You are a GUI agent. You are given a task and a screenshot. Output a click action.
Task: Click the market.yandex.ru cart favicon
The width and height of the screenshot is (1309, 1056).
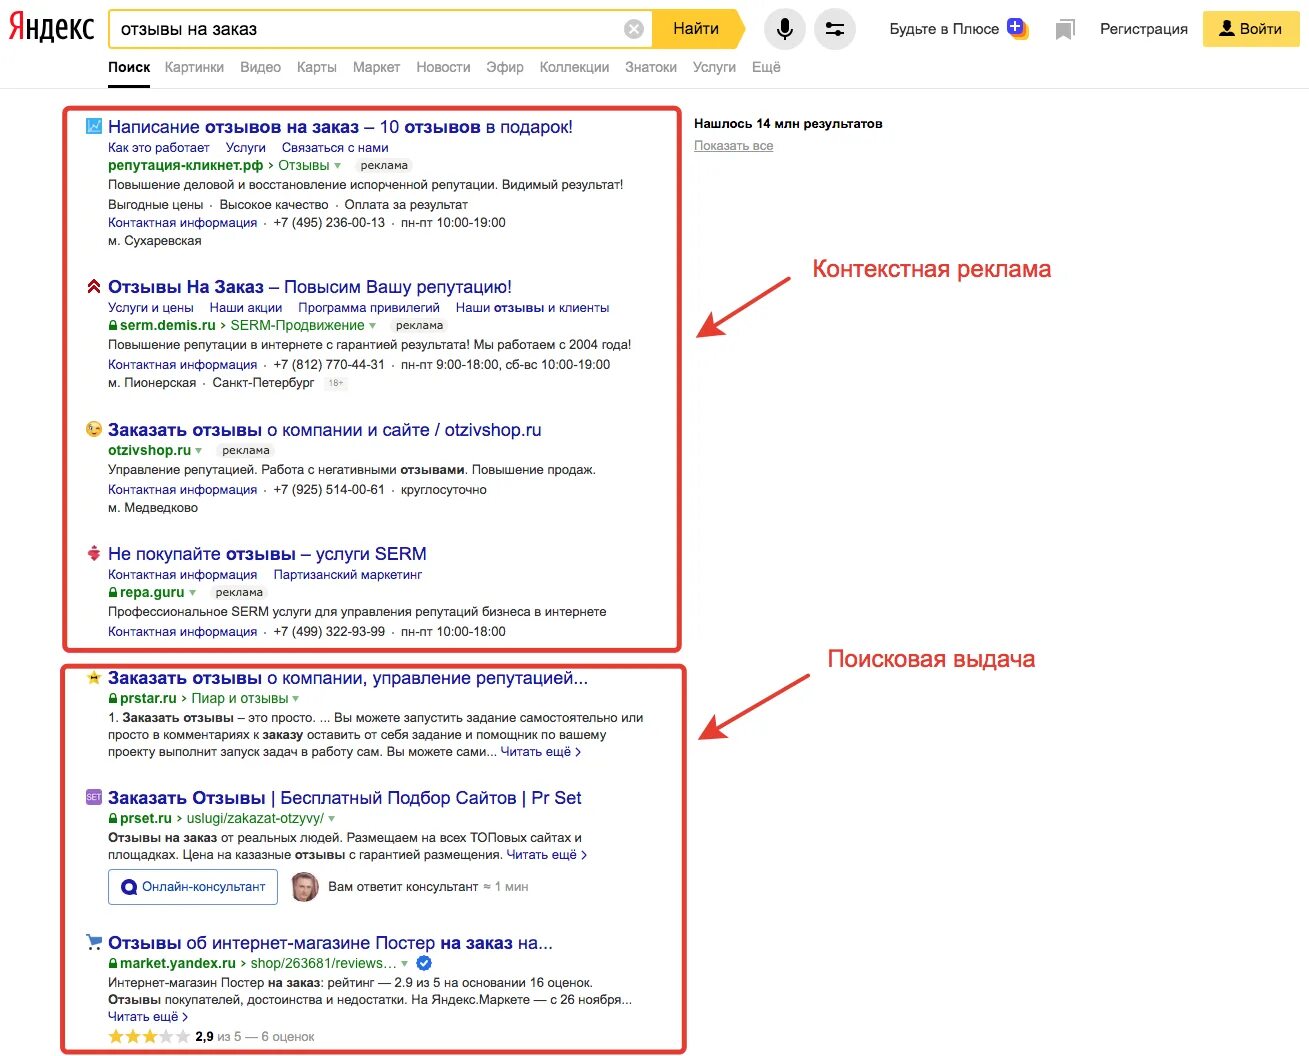(x=94, y=941)
